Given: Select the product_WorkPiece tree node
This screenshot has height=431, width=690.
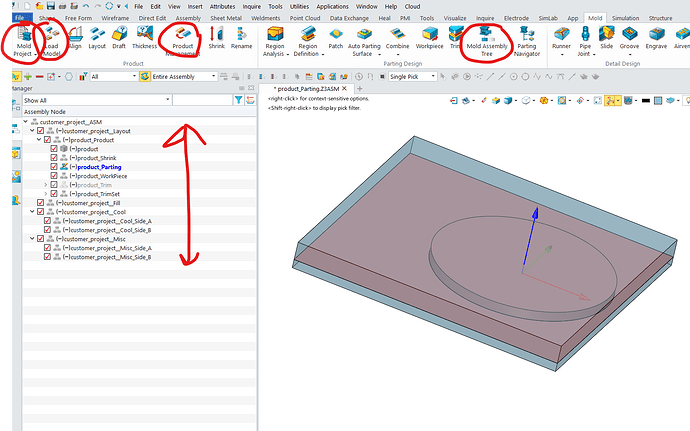Looking at the screenshot, I should (x=101, y=176).
